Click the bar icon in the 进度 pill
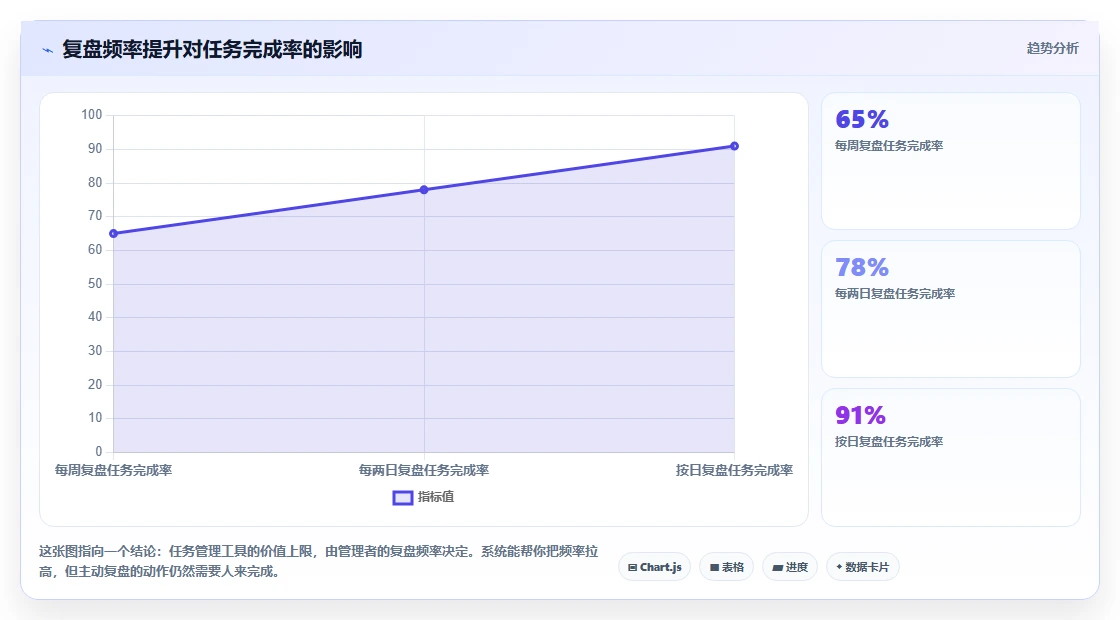Screen dimensions: 1120x620 tap(778, 568)
